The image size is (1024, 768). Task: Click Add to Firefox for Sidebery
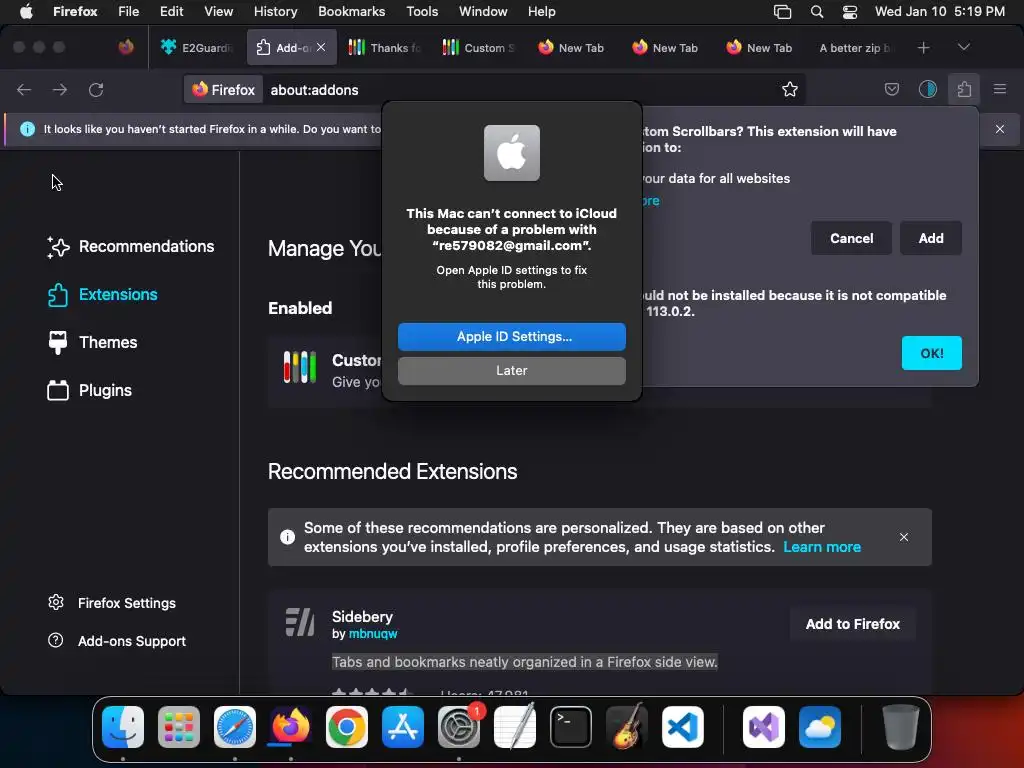(852, 624)
